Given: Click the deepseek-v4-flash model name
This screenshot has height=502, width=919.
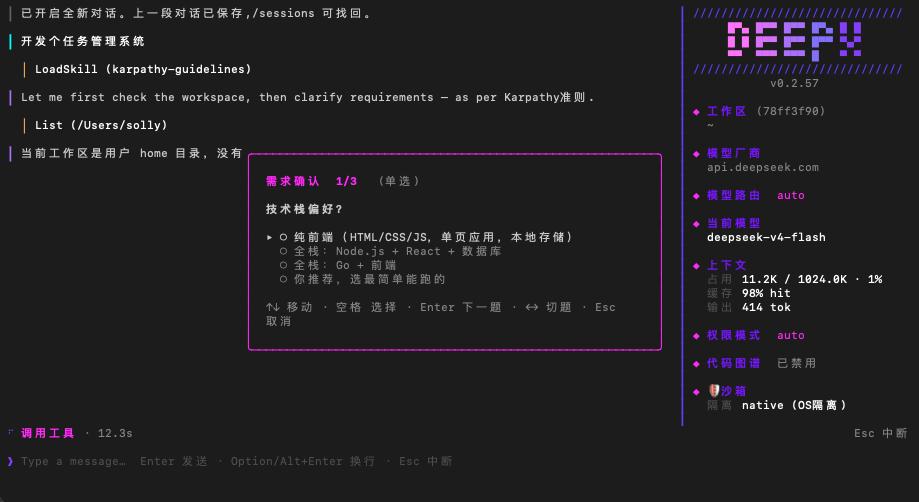Looking at the screenshot, I should (766, 237).
